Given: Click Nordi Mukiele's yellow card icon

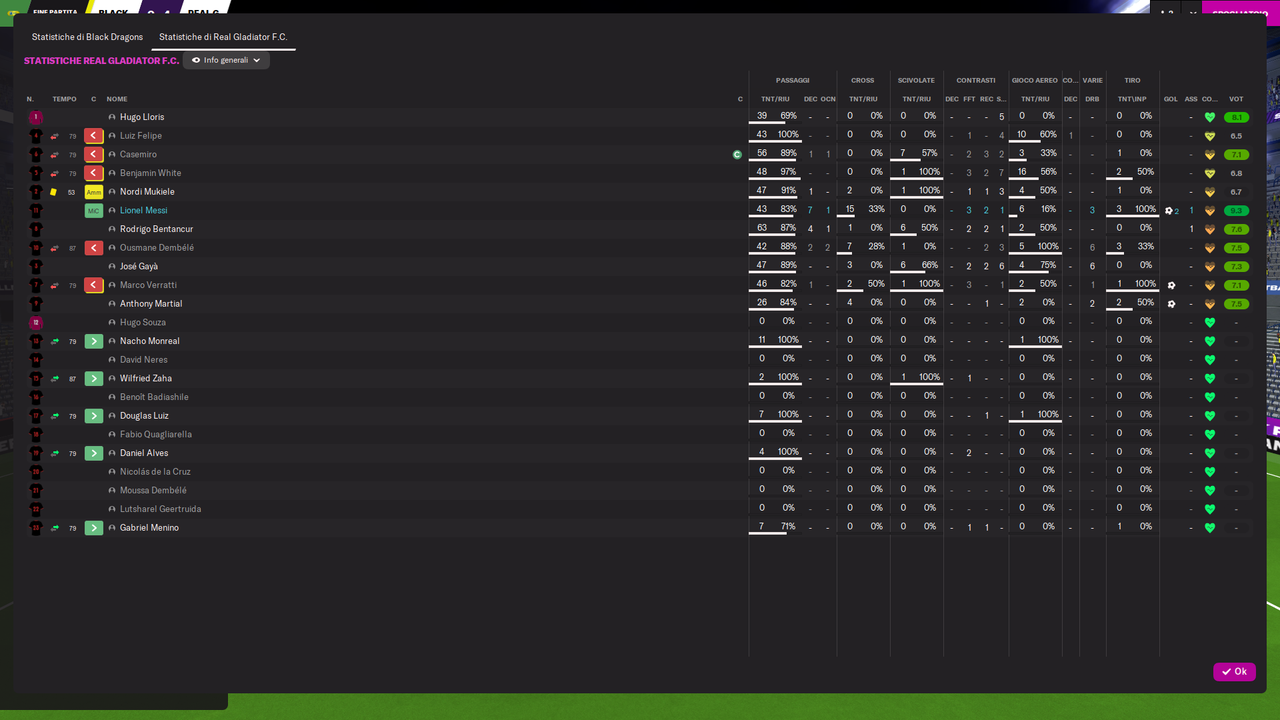Looking at the screenshot, I should [54, 192].
